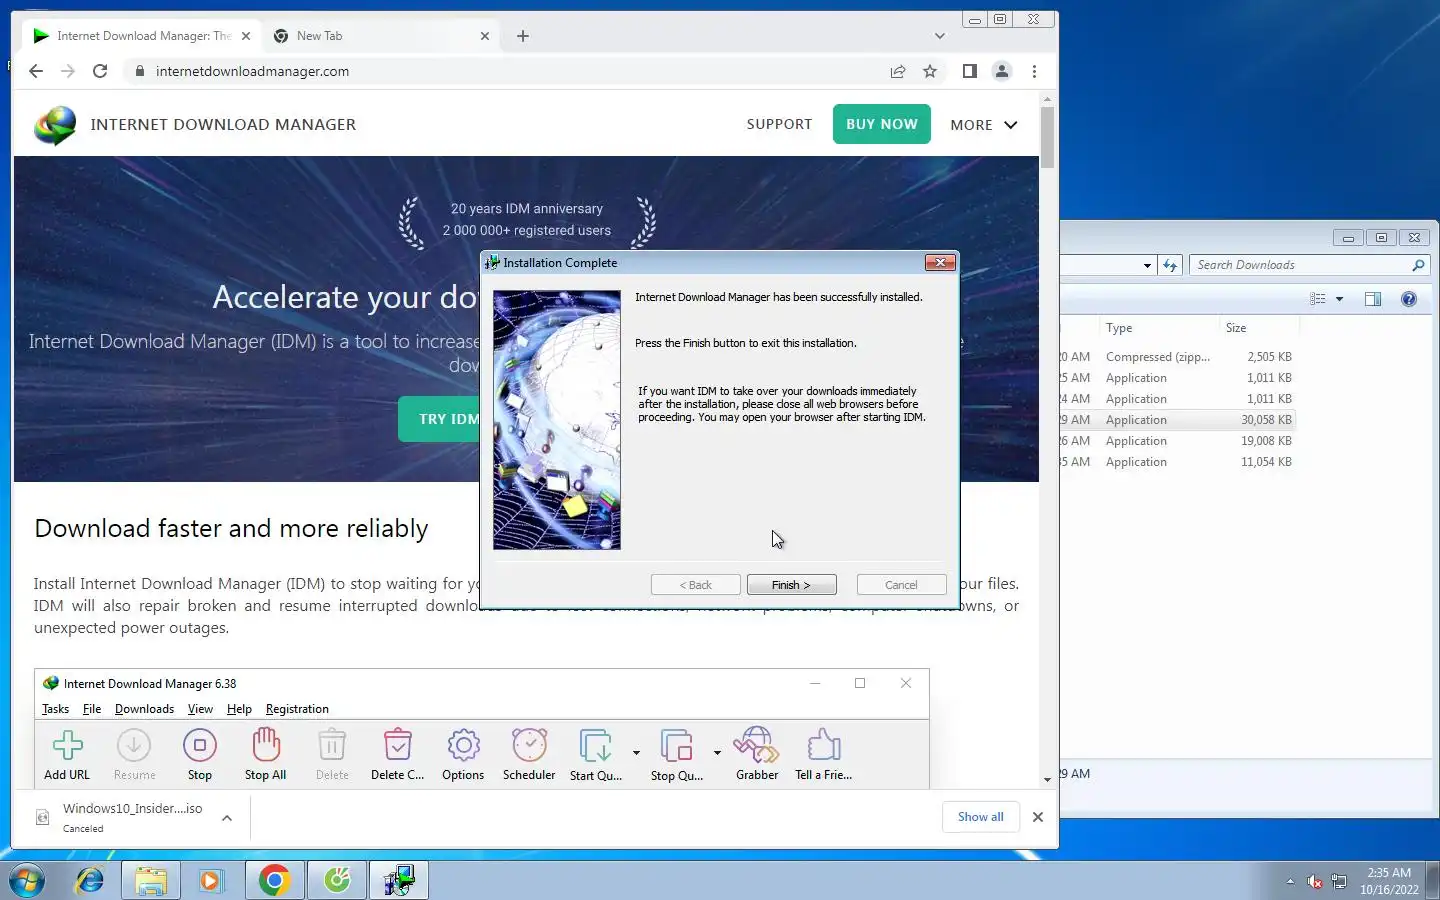Switch to the New Tab tab

(380, 36)
